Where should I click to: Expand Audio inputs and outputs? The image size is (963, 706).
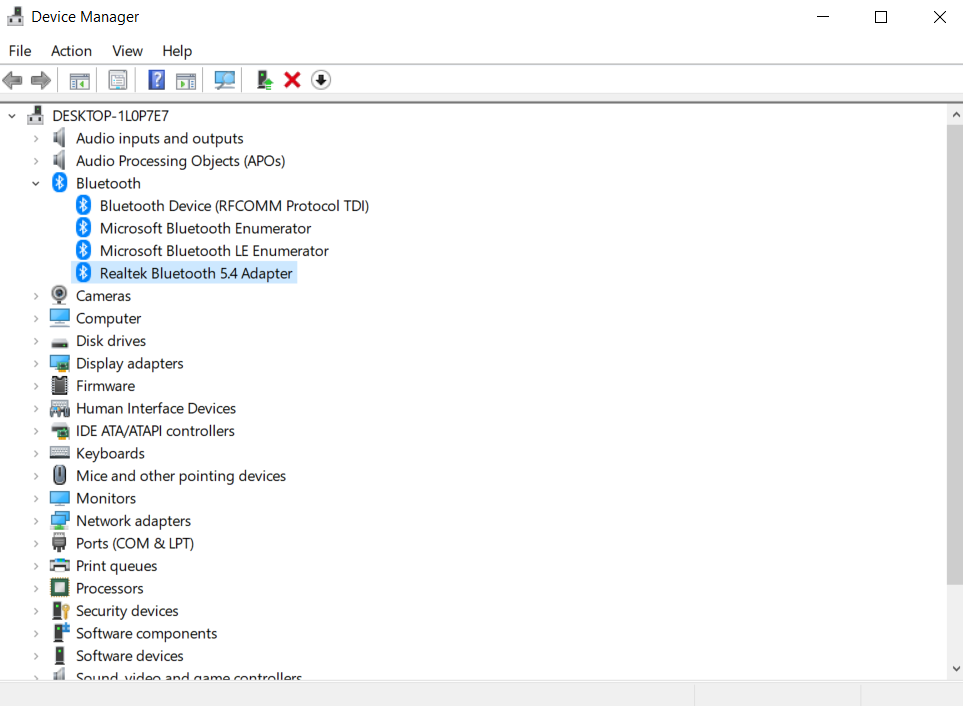click(x=36, y=138)
